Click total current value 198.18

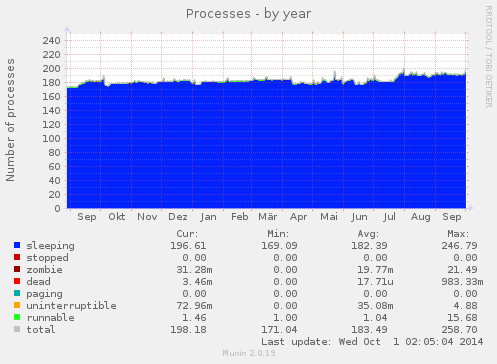(x=188, y=330)
